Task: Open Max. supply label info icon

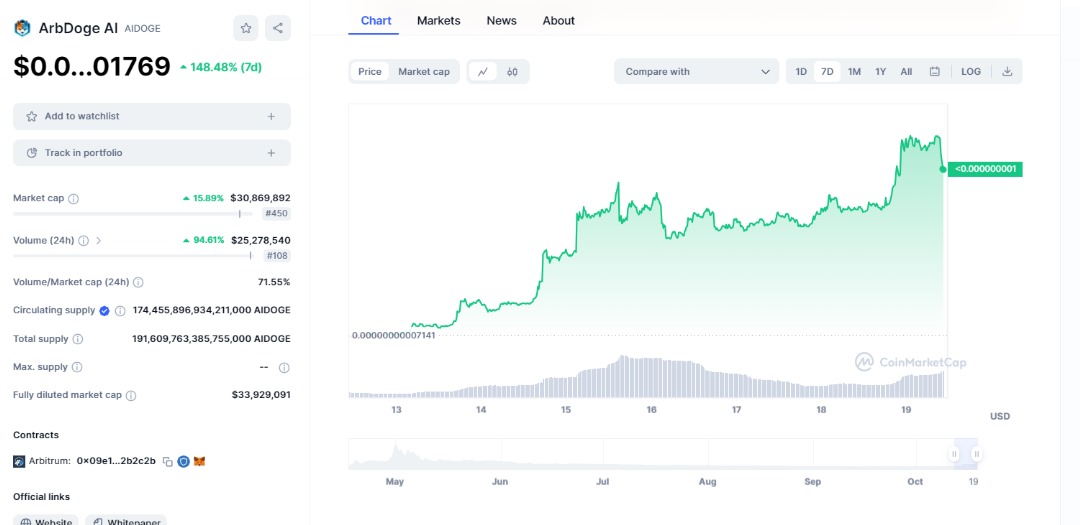Action: point(77,367)
